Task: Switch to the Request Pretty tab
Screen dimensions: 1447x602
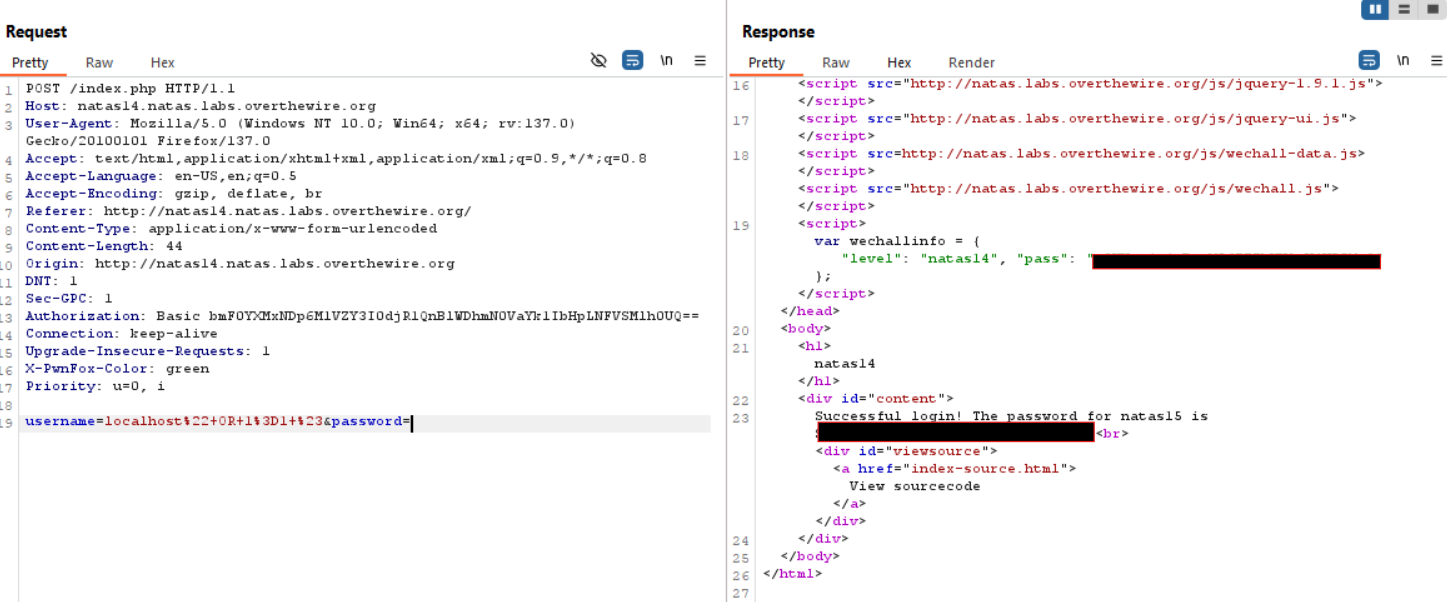Action: point(30,63)
